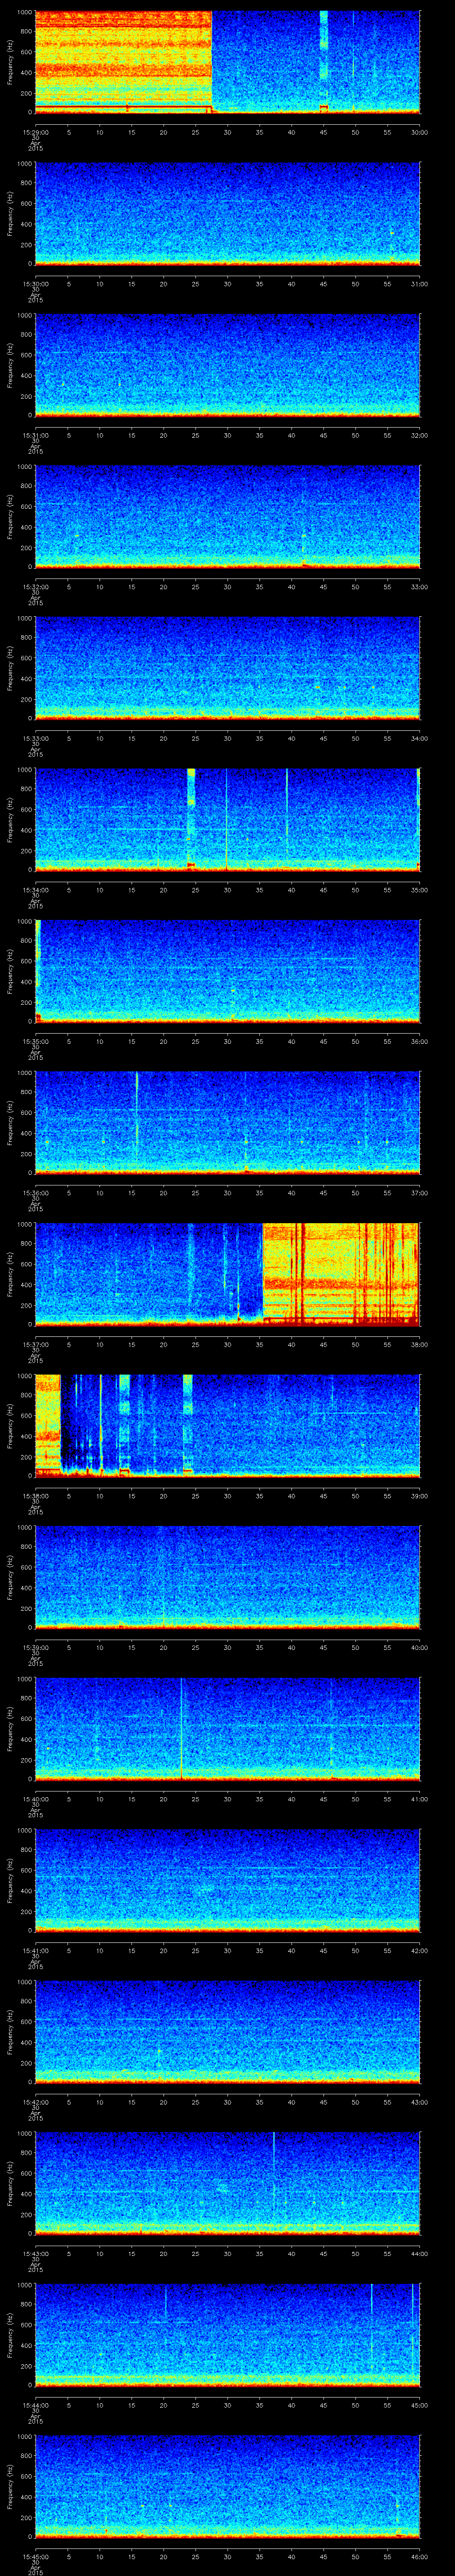Viewport: 455px width, 2576px height.
Task: Click the '15:38:00' start time label
Action: [35, 1496]
